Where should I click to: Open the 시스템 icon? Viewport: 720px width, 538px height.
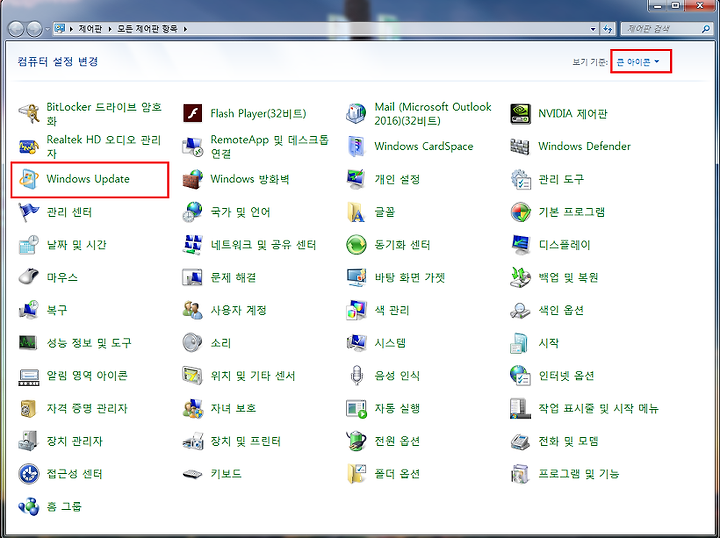click(x=356, y=343)
